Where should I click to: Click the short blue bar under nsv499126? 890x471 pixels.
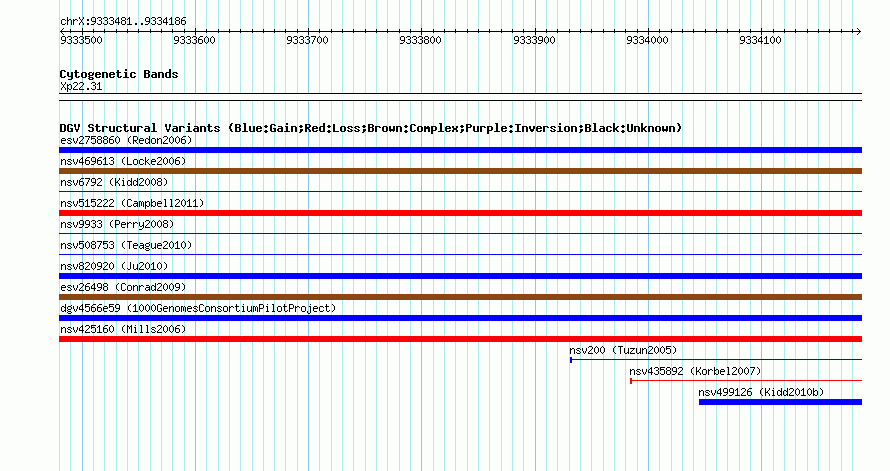780,402
